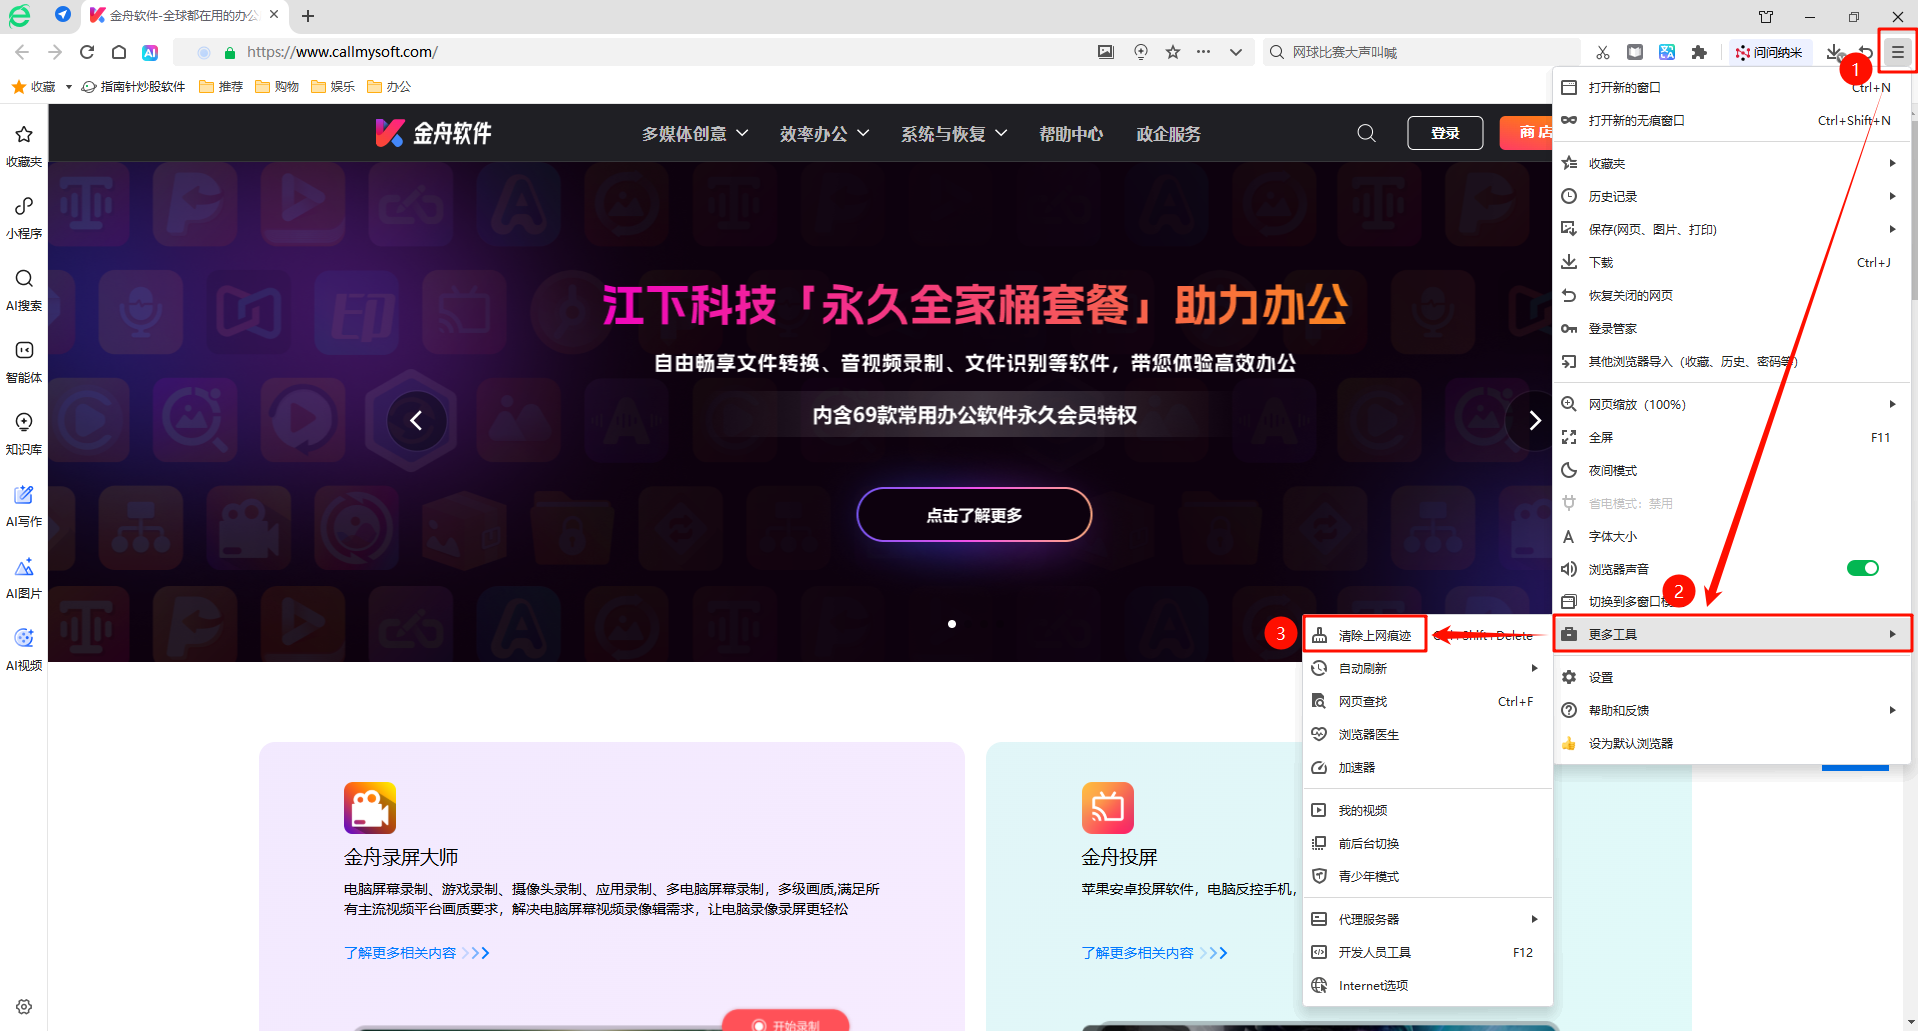Expand the 多媒体创意 navigation dropdown

tap(694, 134)
